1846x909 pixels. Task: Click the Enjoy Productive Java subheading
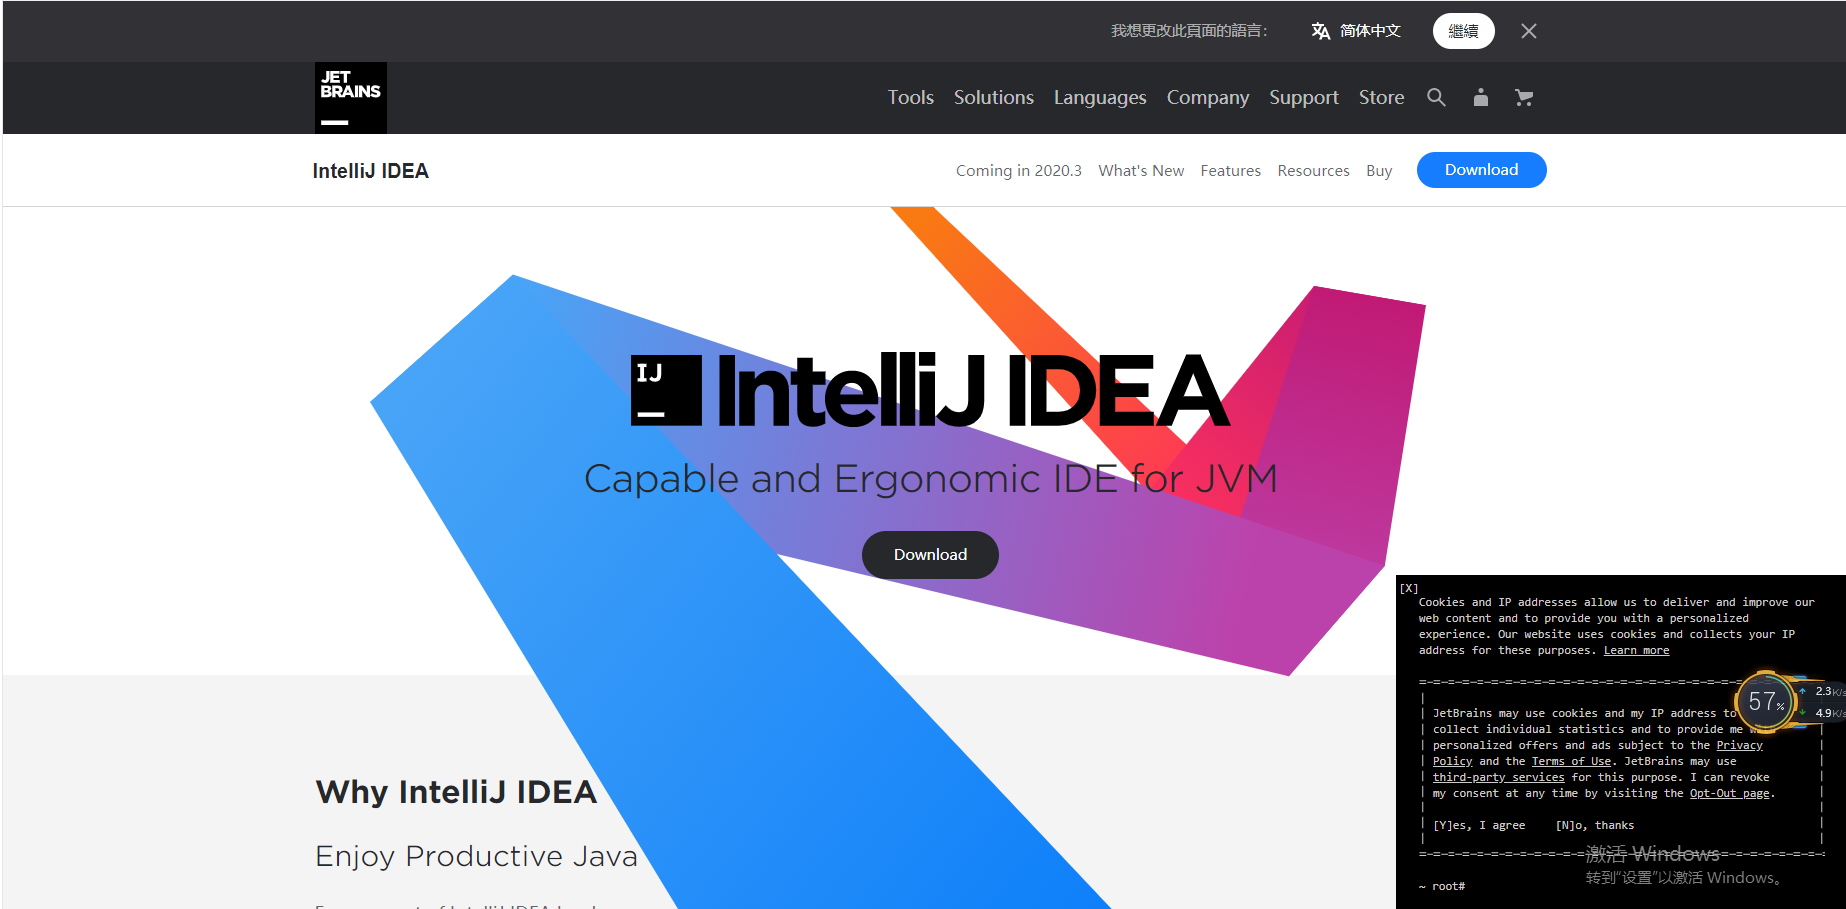point(476,856)
